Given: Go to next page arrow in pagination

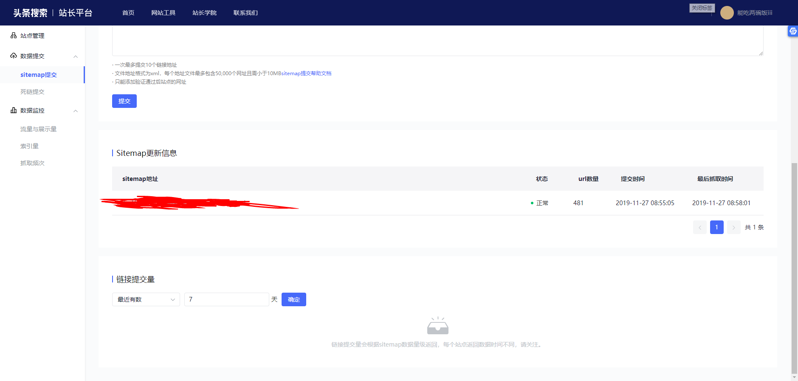Looking at the screenshot, I should 733,227.
